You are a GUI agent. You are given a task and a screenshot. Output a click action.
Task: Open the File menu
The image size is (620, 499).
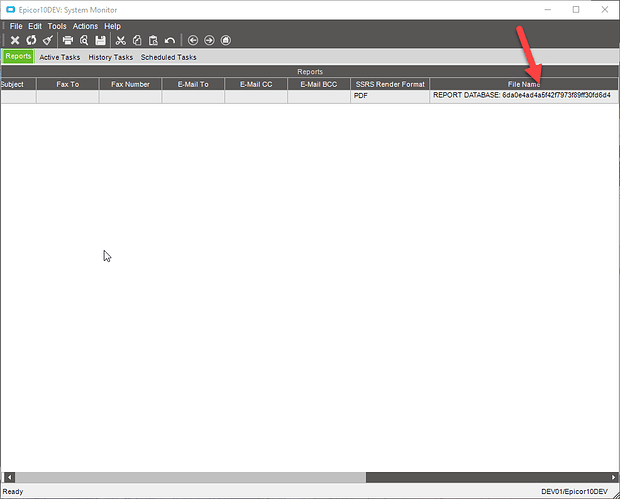[16, 26]
